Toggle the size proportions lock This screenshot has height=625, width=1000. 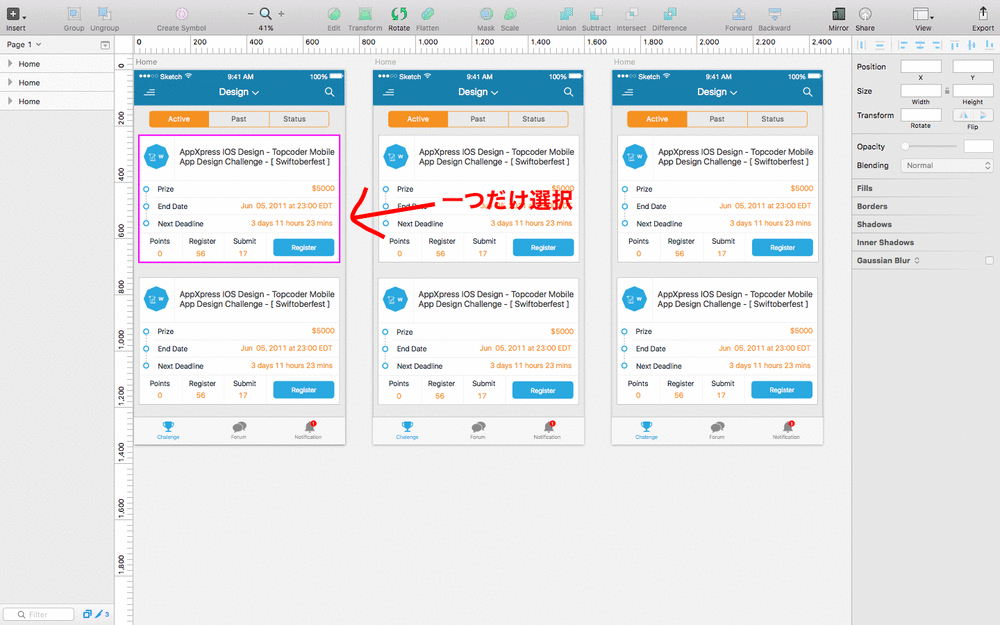(x=946, y=91)
